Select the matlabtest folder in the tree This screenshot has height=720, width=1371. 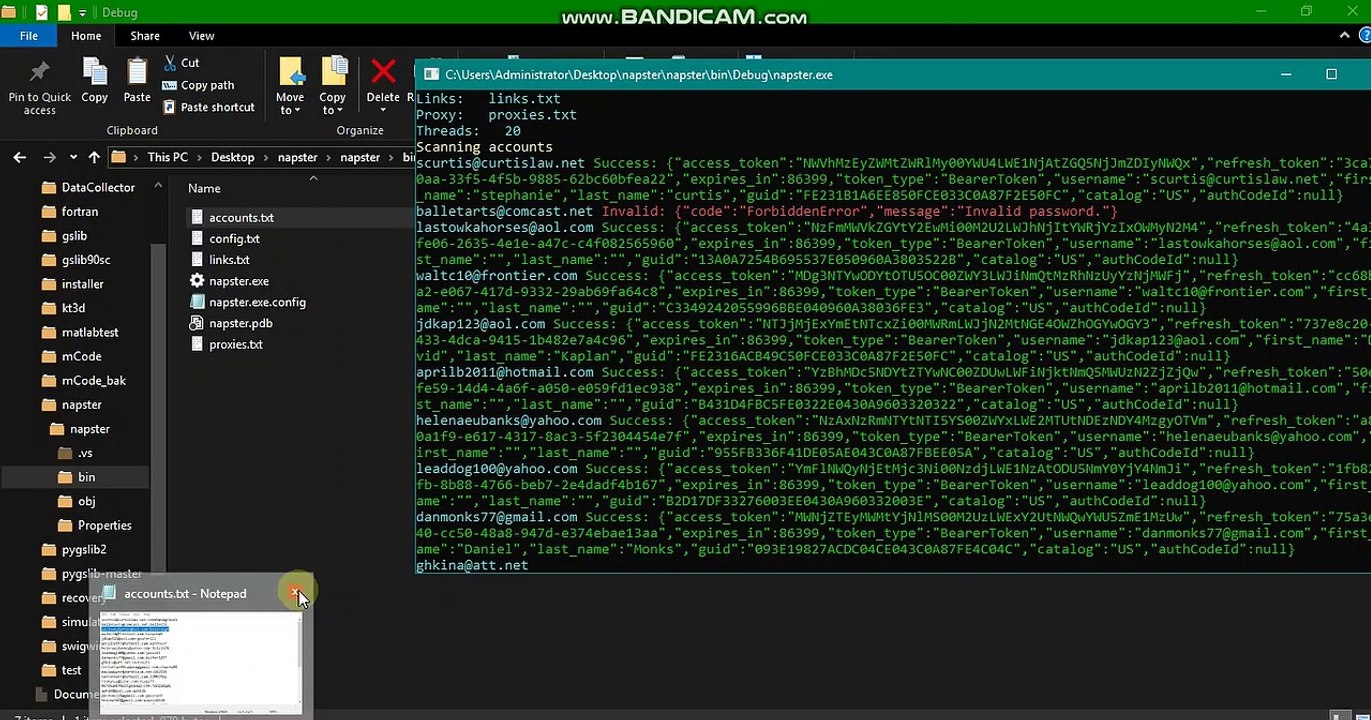coord(90,332)
